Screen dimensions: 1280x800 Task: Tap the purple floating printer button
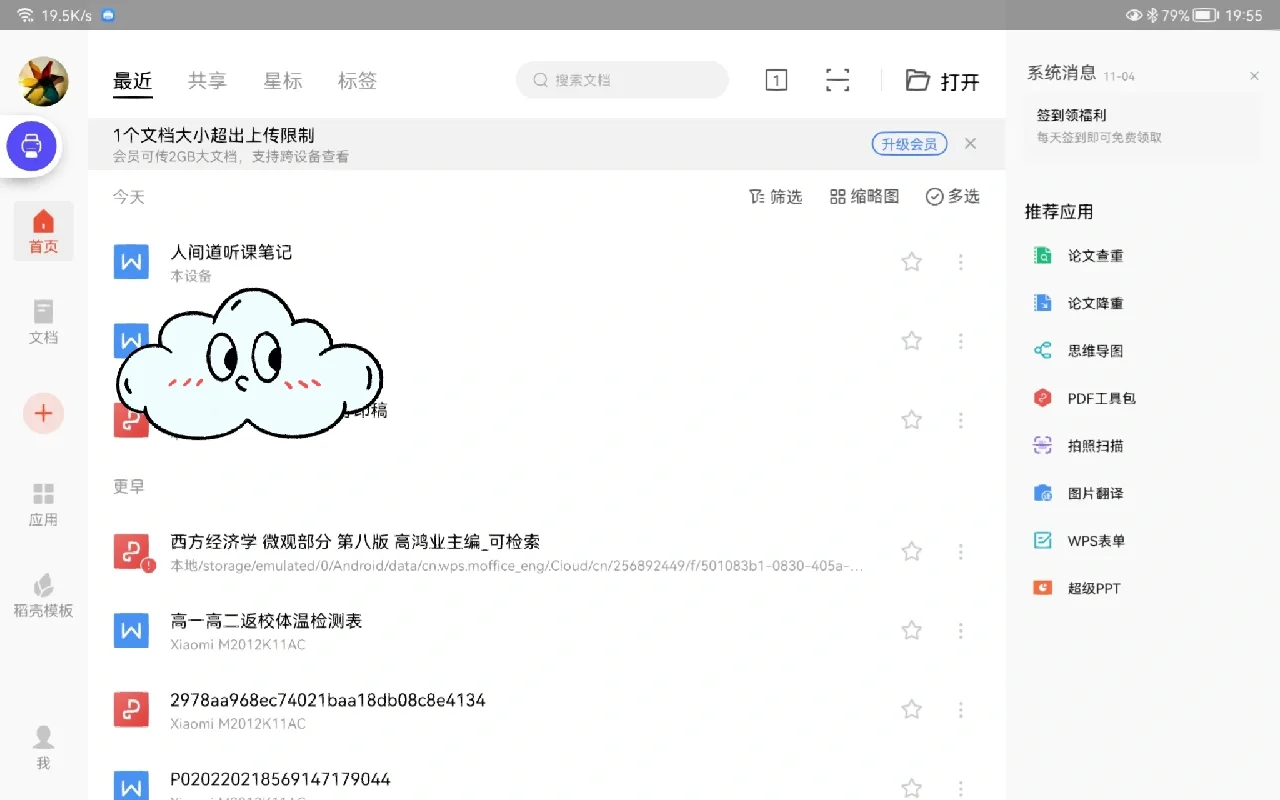tap(32, 146)
